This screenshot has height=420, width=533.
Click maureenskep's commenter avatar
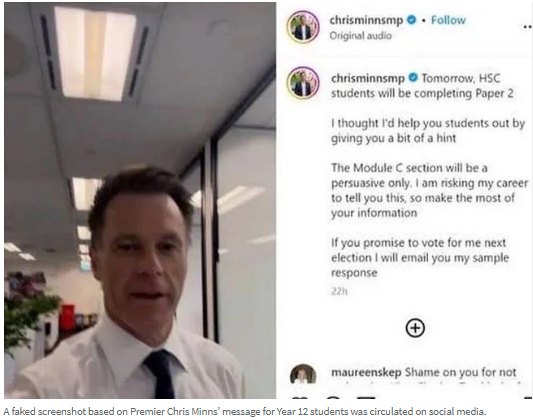pyautogui.click(x=303, y=374)
